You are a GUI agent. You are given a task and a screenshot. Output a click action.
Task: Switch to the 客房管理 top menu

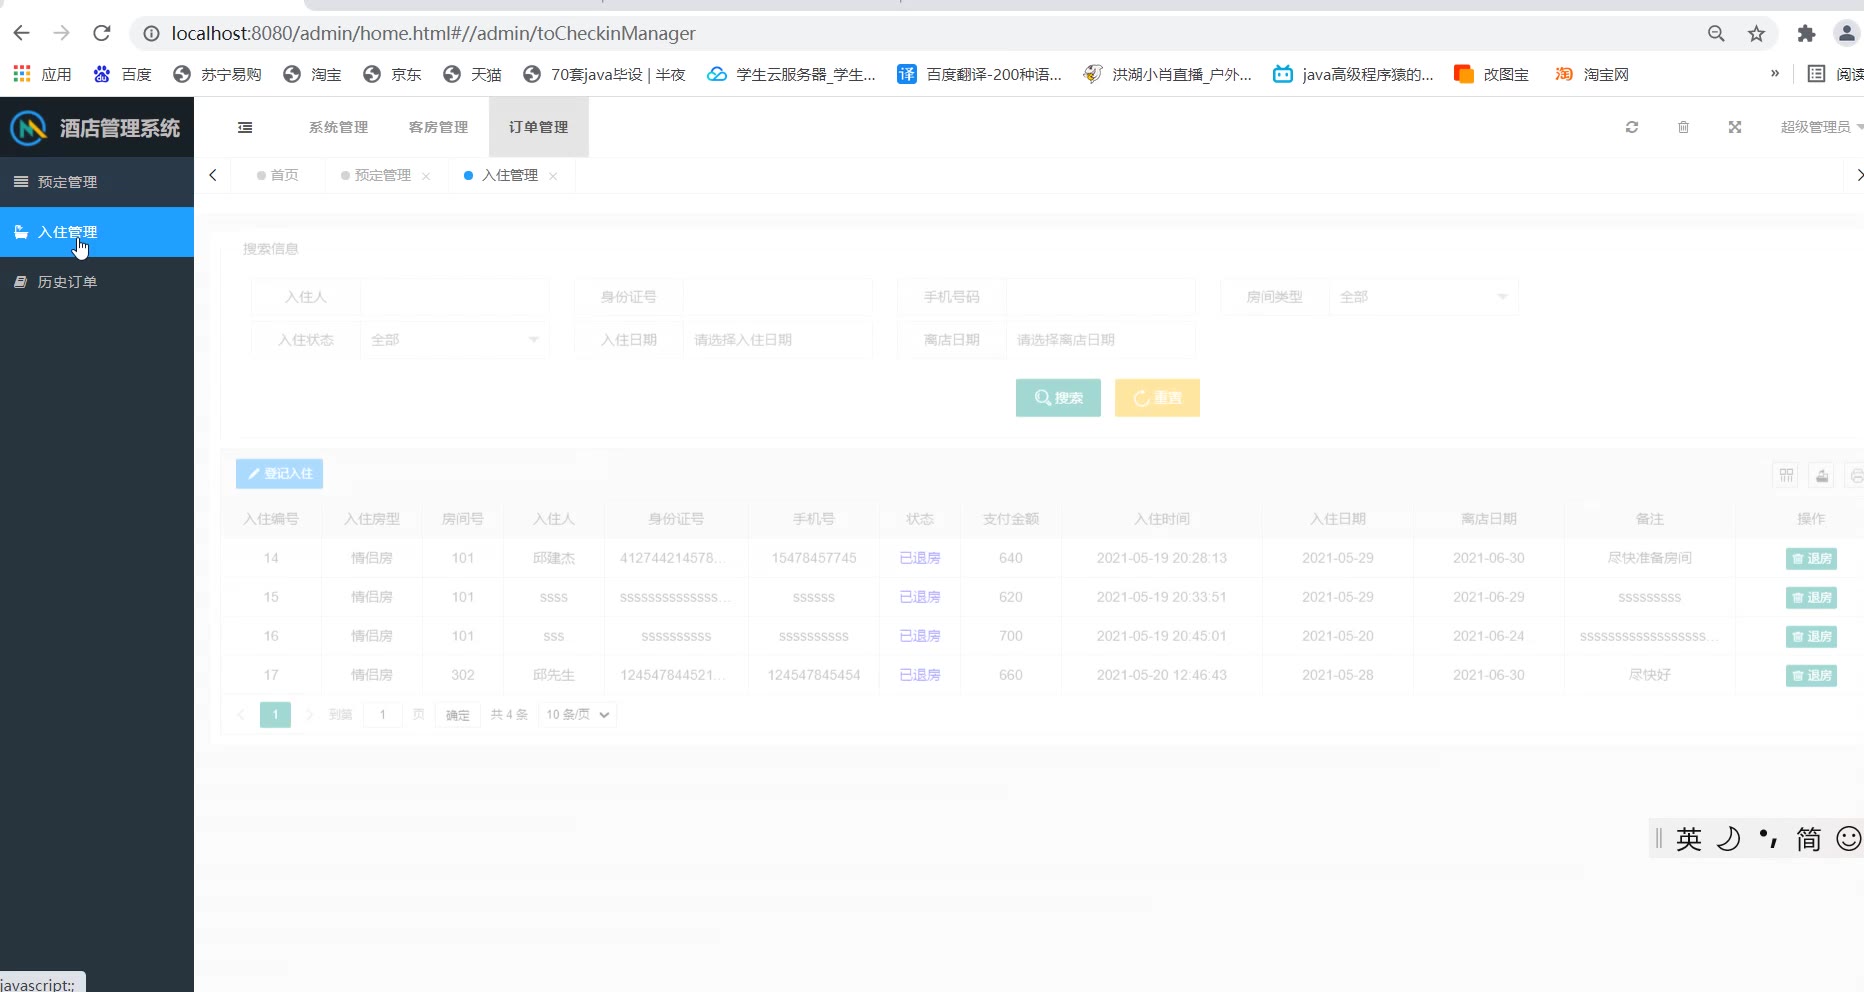click(438, 127)
